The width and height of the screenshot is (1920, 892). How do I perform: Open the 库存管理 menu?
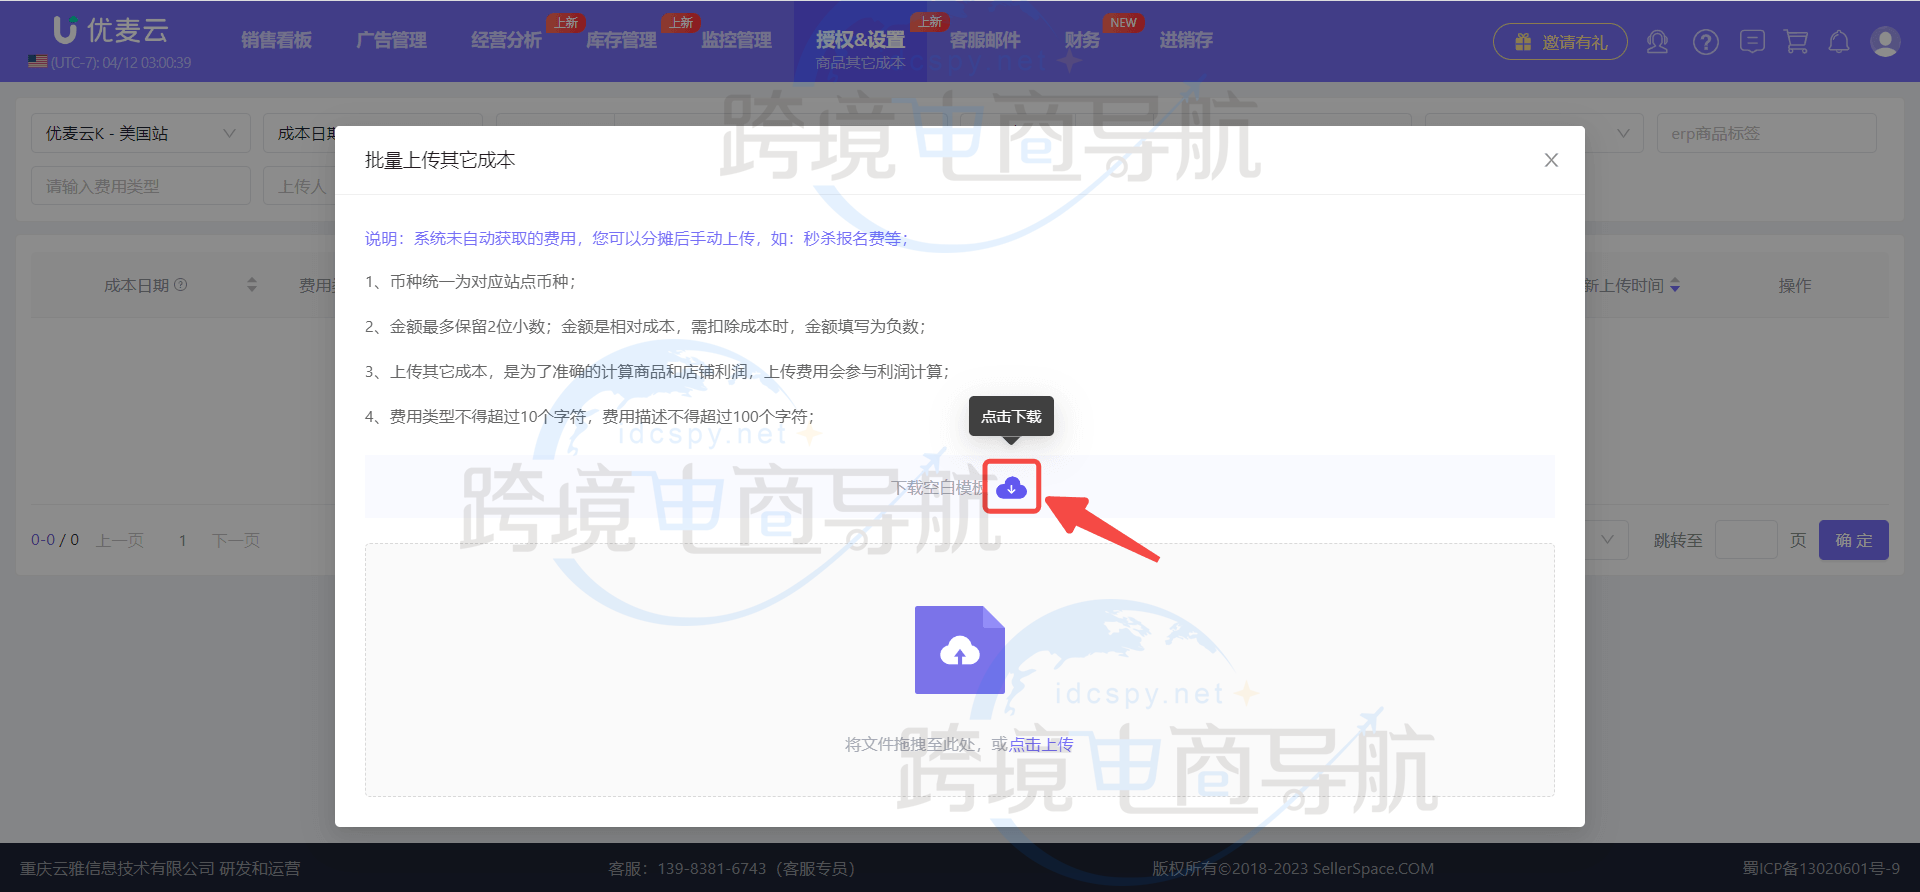(622, 40)
